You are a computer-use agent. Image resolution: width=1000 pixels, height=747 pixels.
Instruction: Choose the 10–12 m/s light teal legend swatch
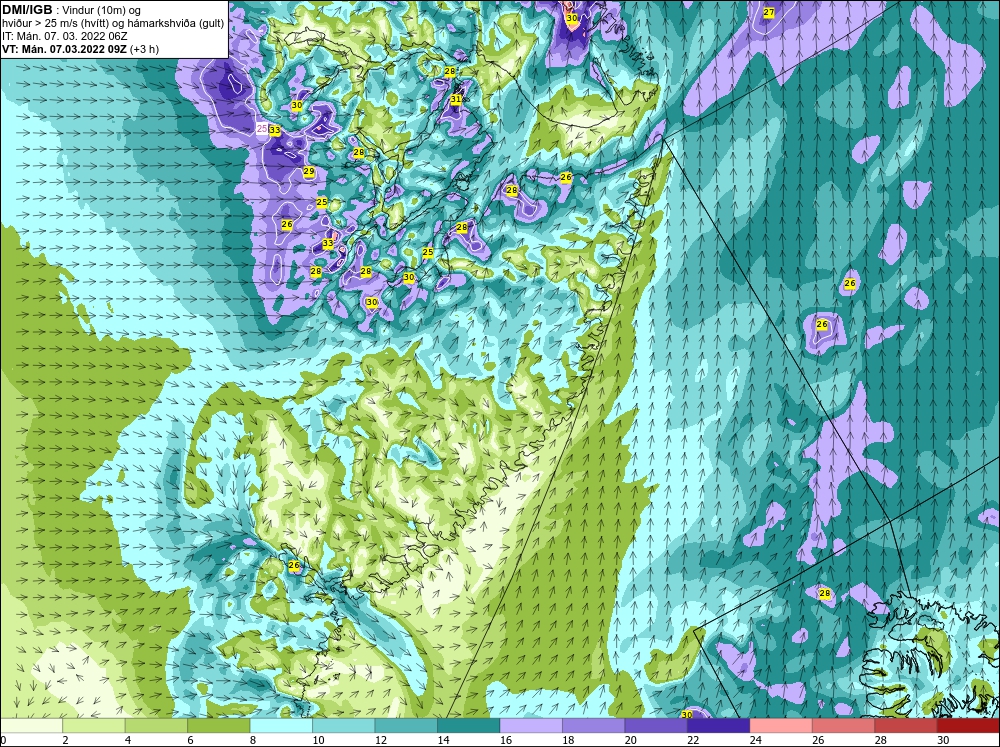tap(344, 726)
